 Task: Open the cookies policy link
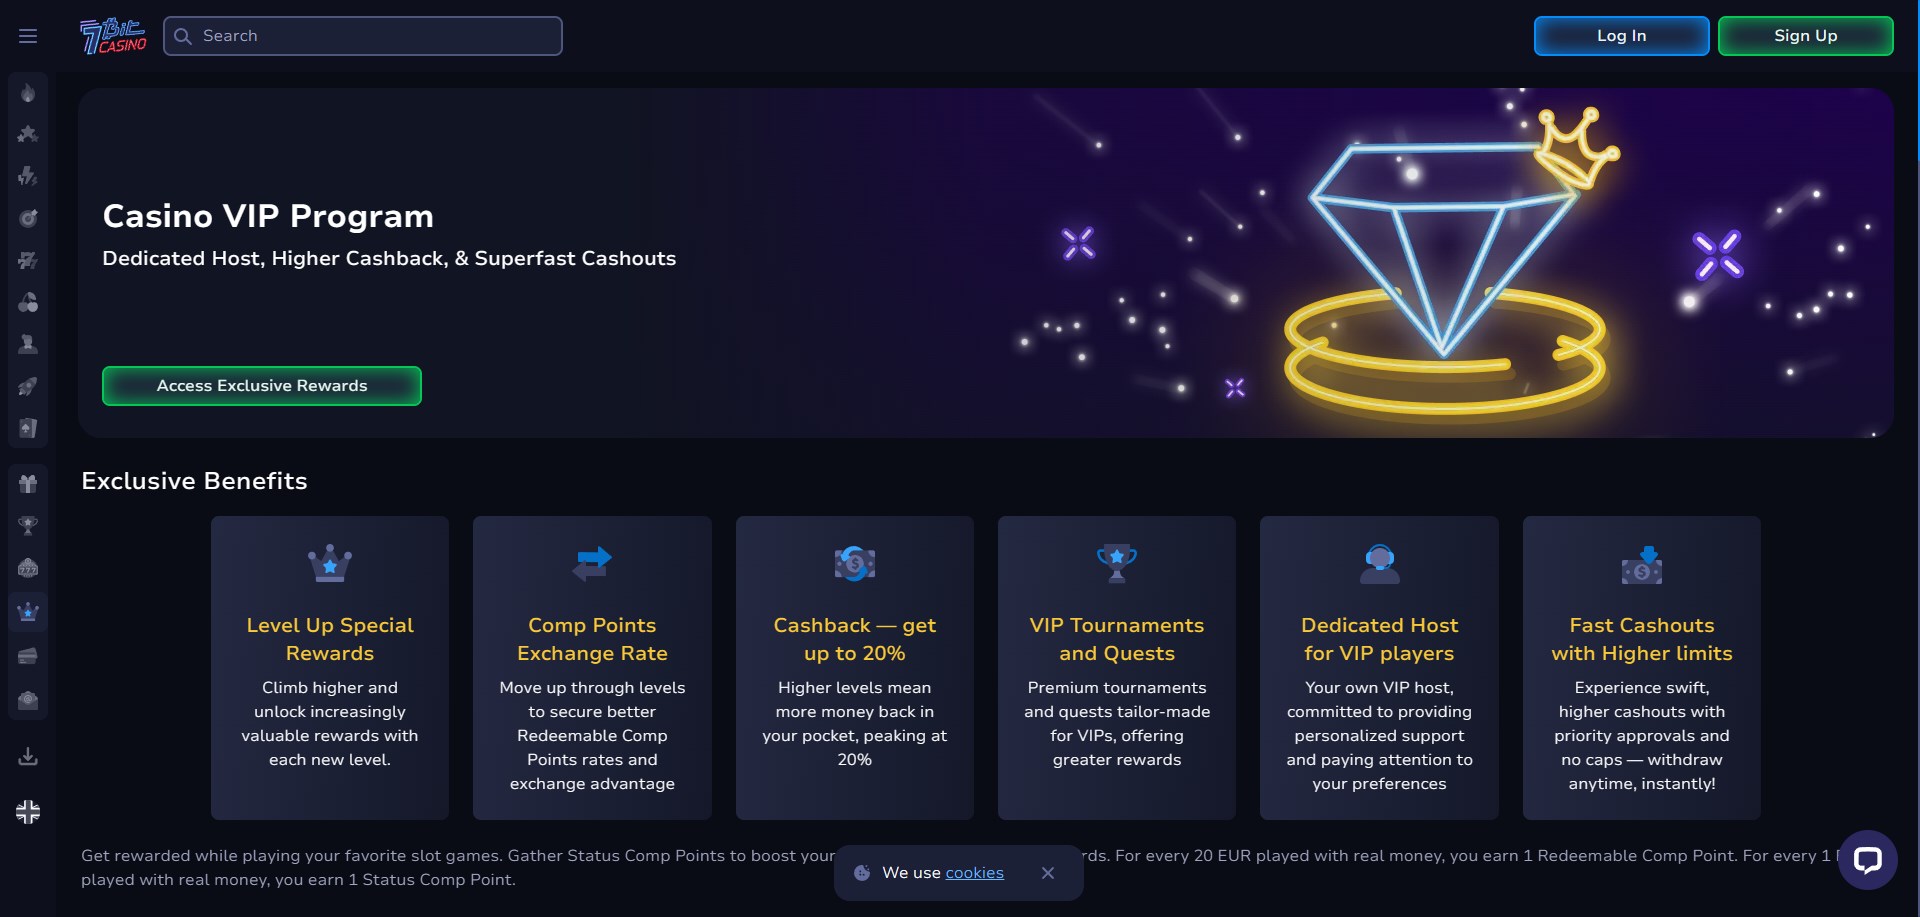coord(974,873)
